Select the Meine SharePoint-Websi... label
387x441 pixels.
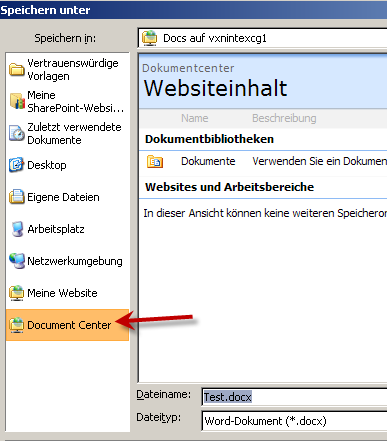76,101
